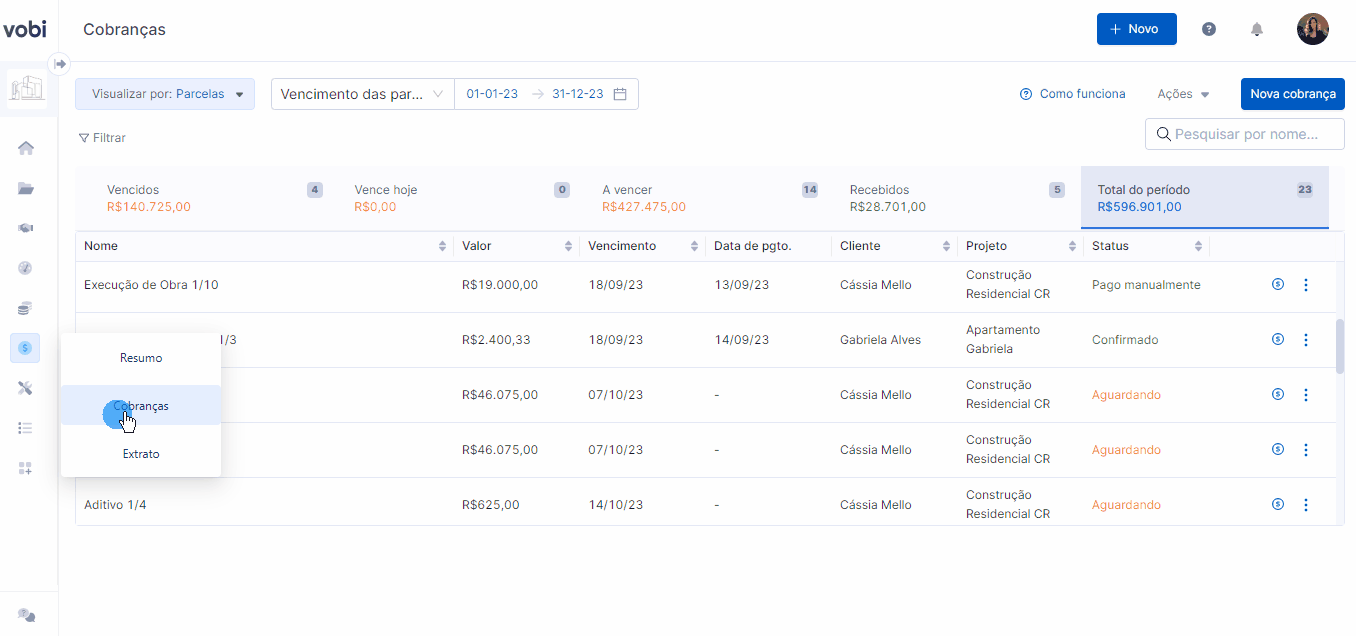Click the add-apps grid icon in sidebar
1356x636 pixels.
coord(26,468)
